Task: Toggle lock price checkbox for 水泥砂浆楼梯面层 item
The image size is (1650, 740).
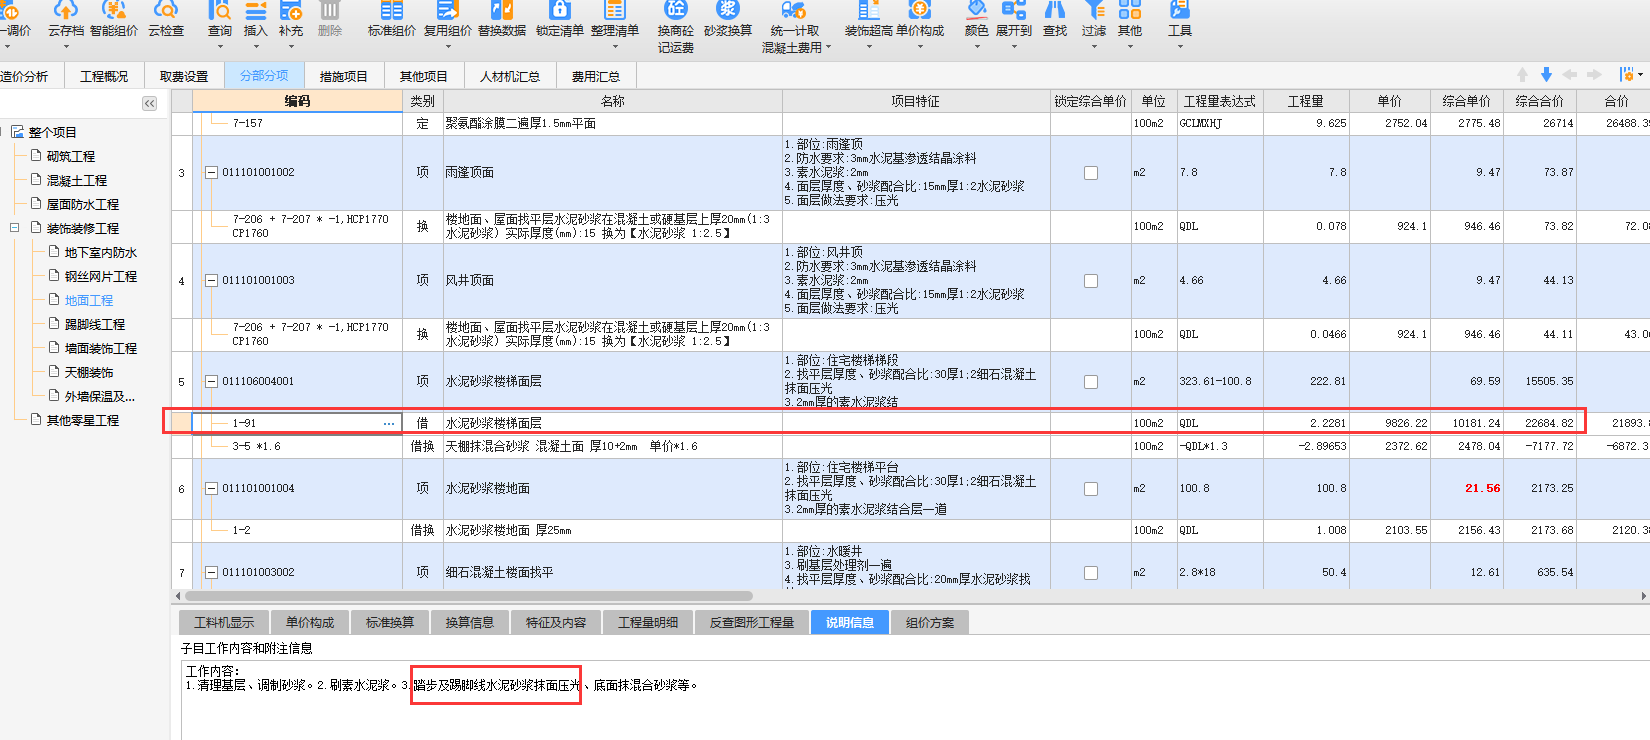Action: click(1091, 382)
